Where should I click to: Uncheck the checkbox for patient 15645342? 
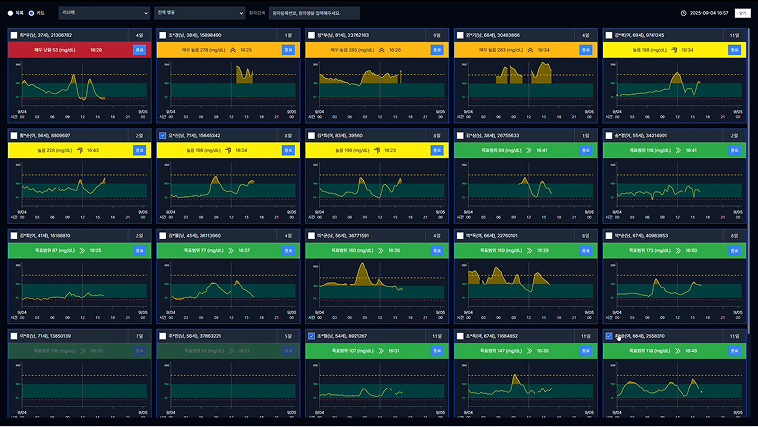pos(163,135)
